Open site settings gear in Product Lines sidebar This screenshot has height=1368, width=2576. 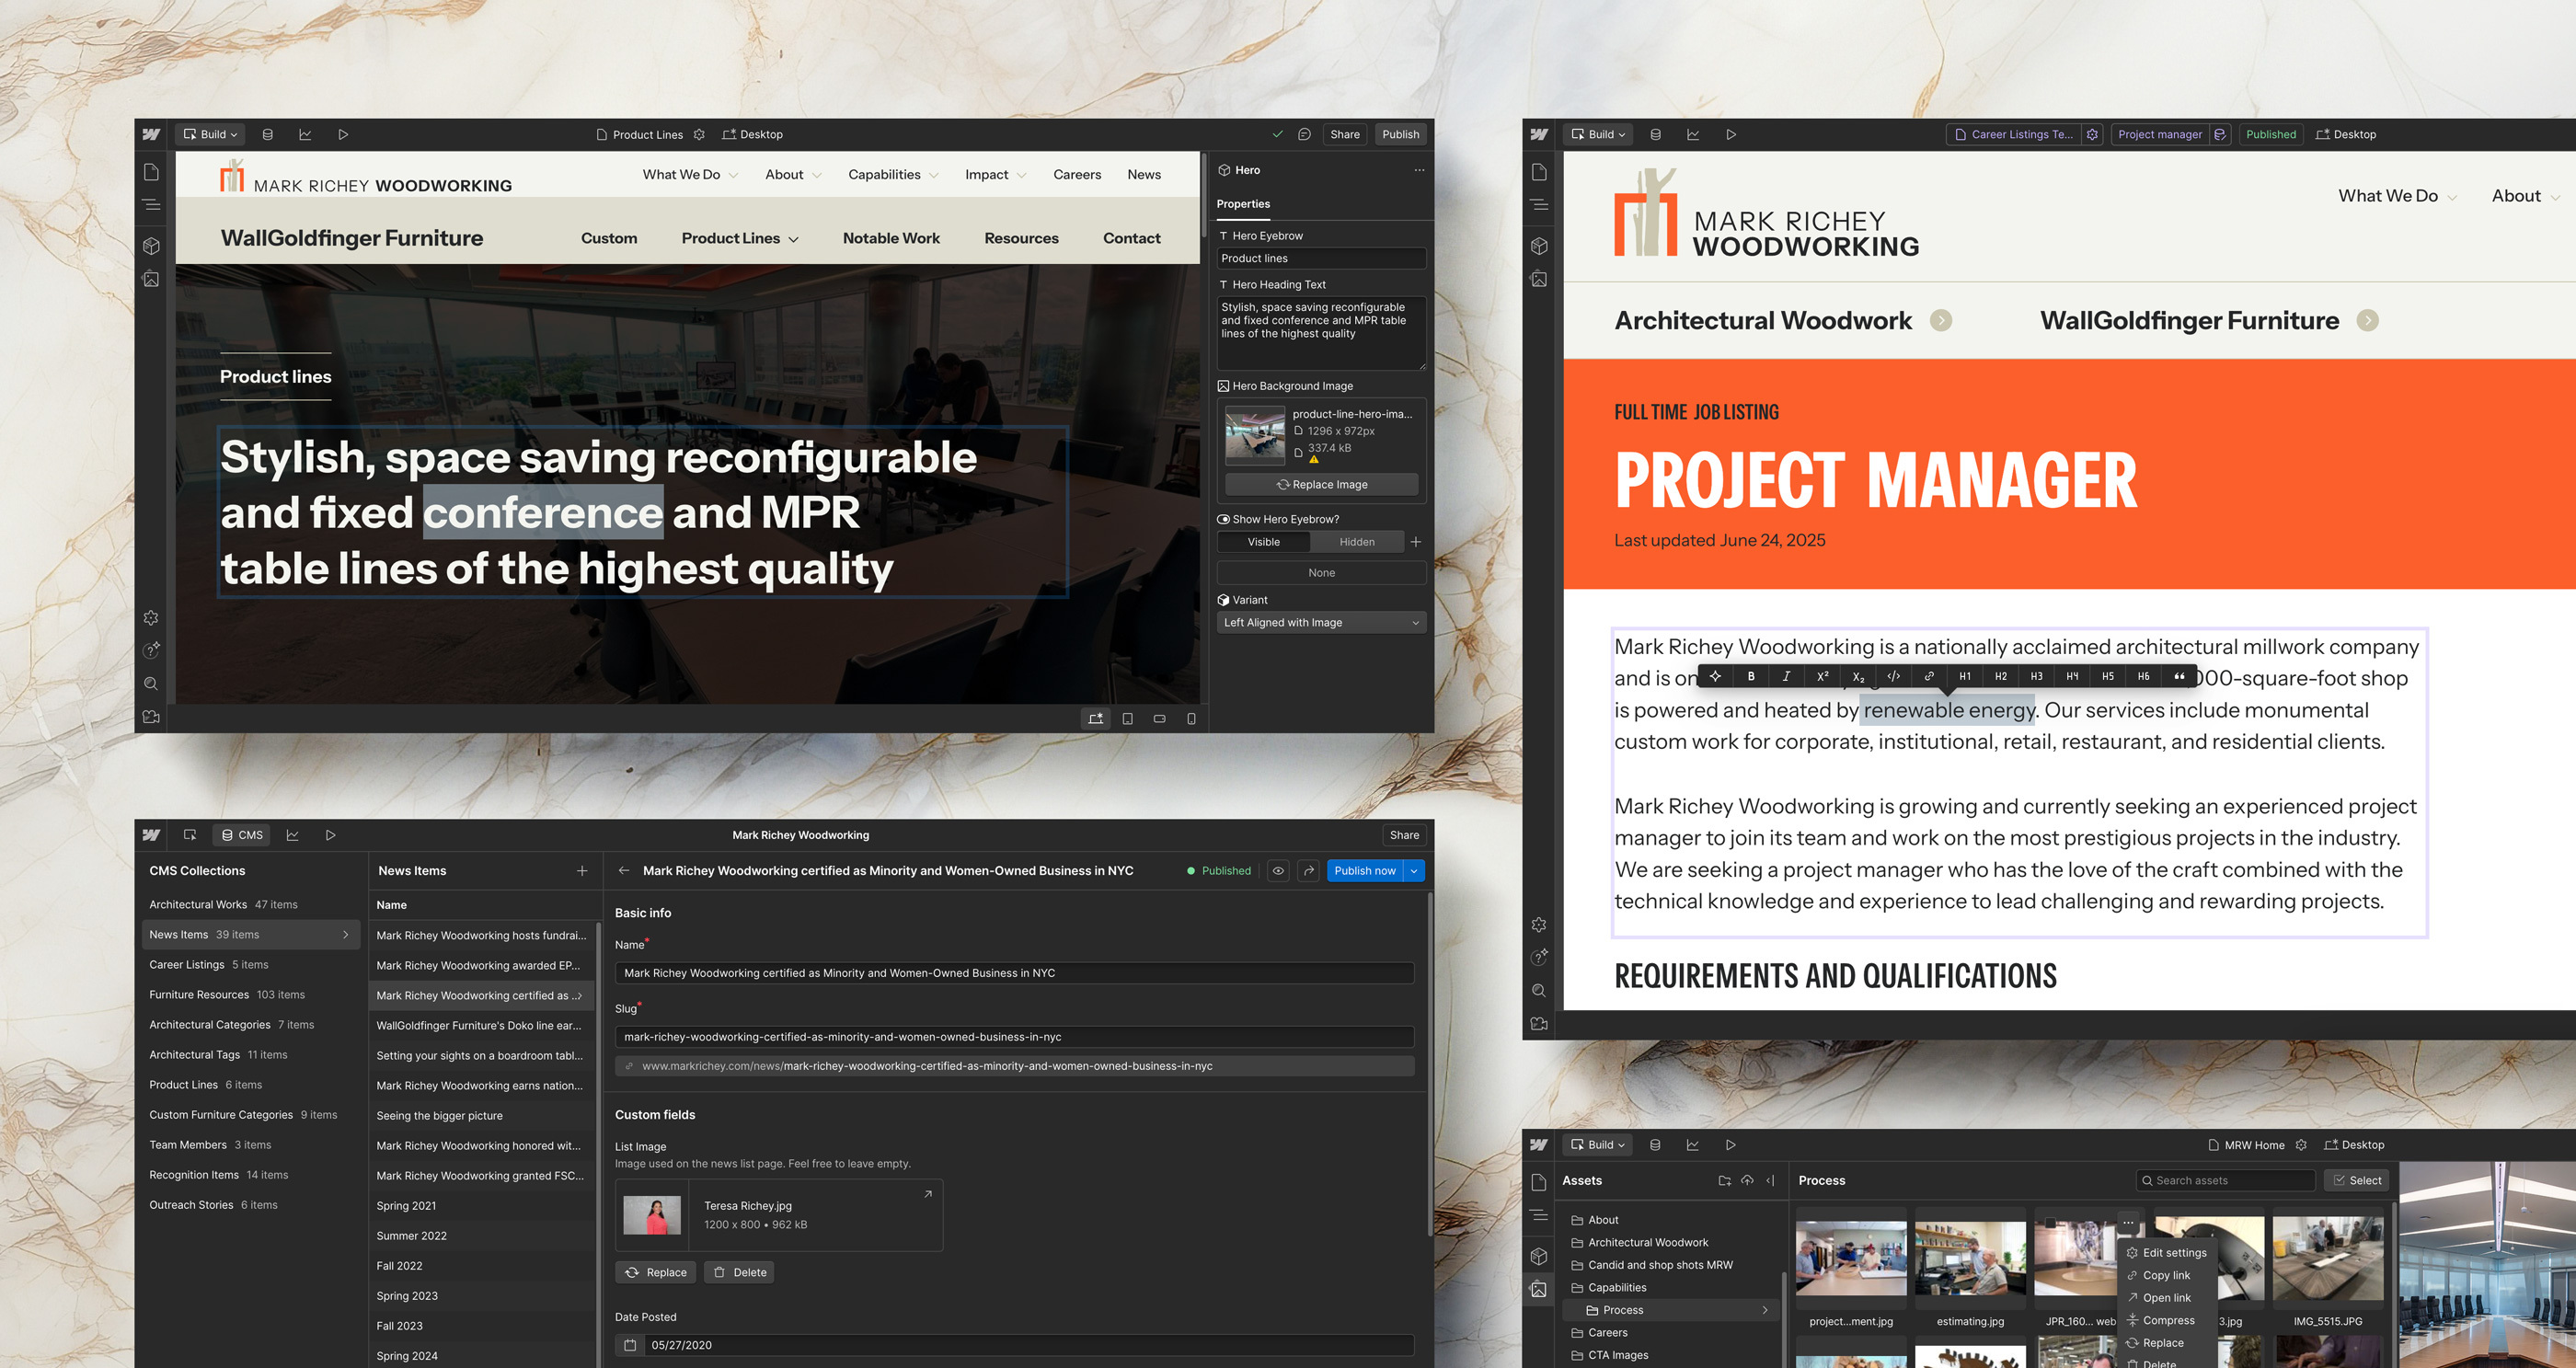pyautogui.click(x=151, y=618)
